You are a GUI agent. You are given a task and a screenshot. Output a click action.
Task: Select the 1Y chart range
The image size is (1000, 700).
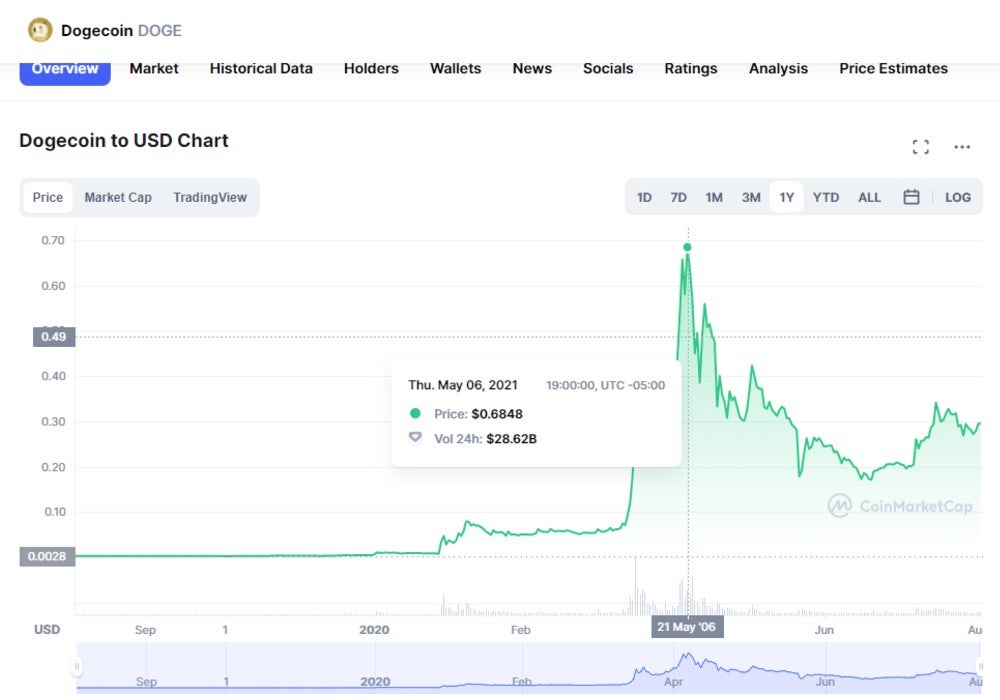[786, 198]
